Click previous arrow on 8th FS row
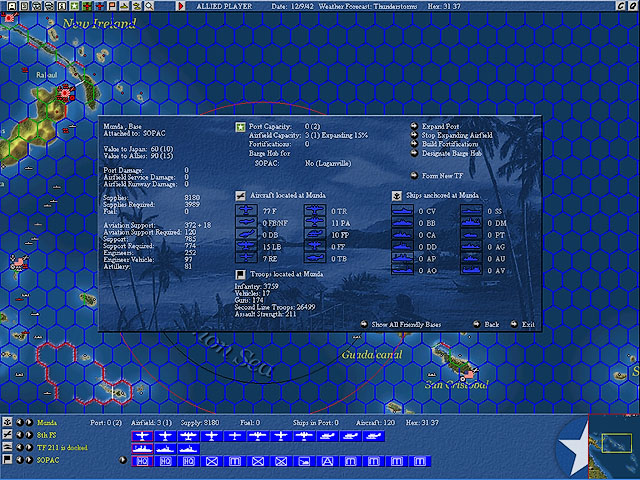640x480 pixels. pyautogui.click(x=20, y=435)
